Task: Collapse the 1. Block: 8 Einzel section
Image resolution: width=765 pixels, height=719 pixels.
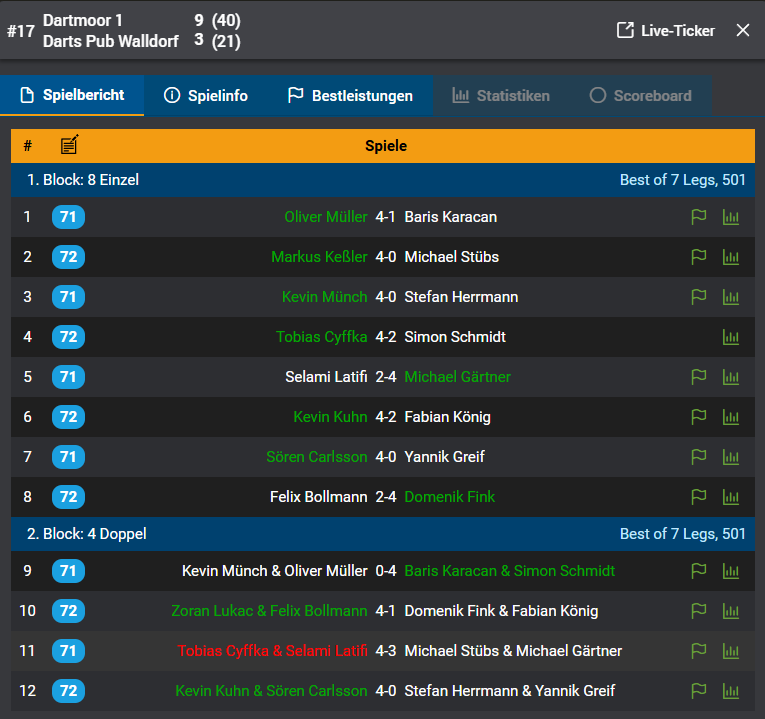Action: (x=83, y=180)
